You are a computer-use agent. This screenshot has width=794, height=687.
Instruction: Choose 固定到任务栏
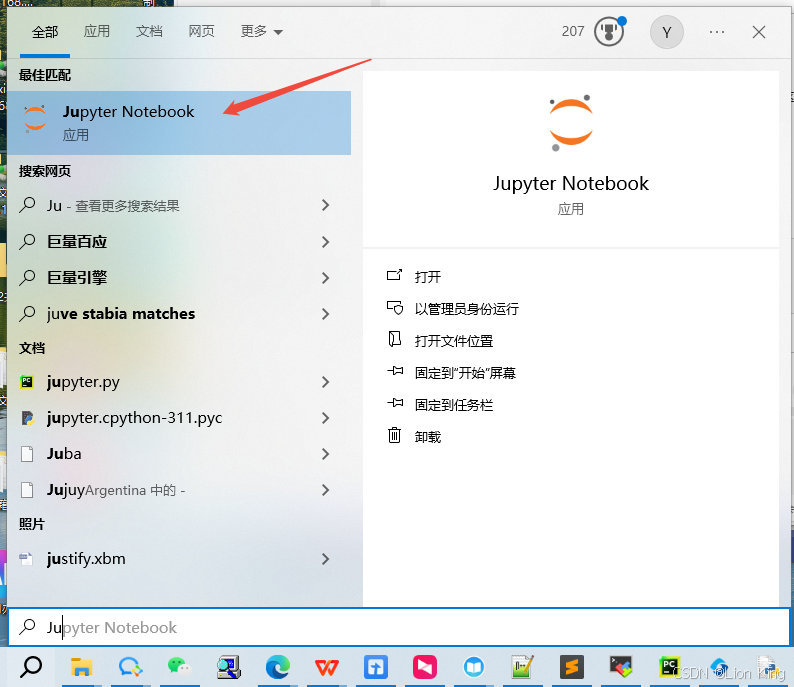pyautogui.click(x=454, y=405)
